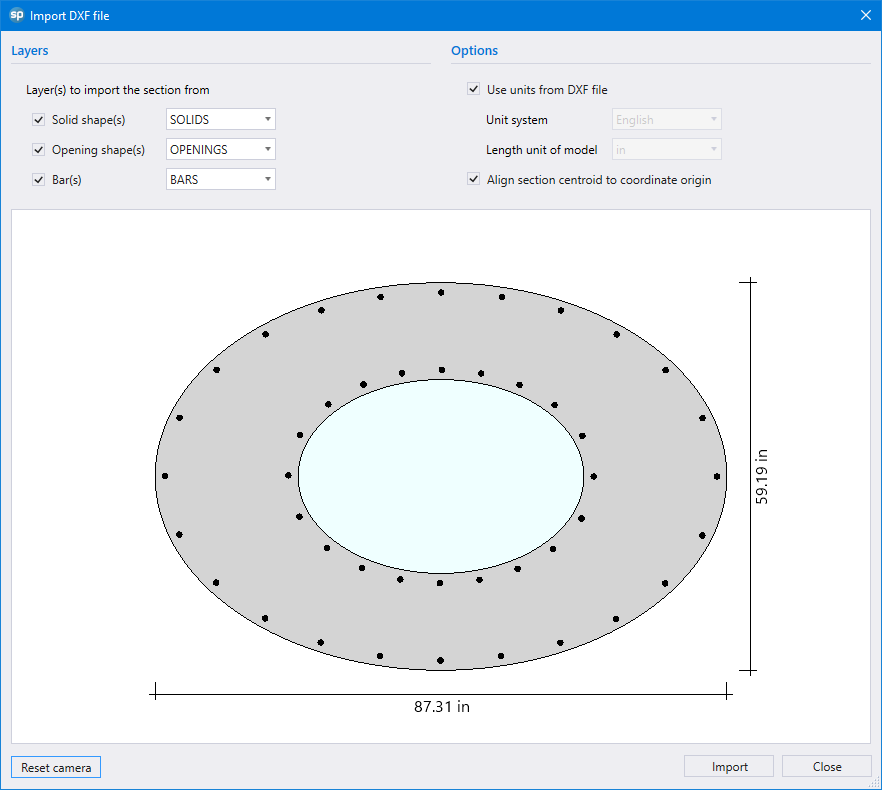Image resolution: width=882 pixels, height=790 pixels.
Task: Click the sp application icon in title bar
Action: 16,15
